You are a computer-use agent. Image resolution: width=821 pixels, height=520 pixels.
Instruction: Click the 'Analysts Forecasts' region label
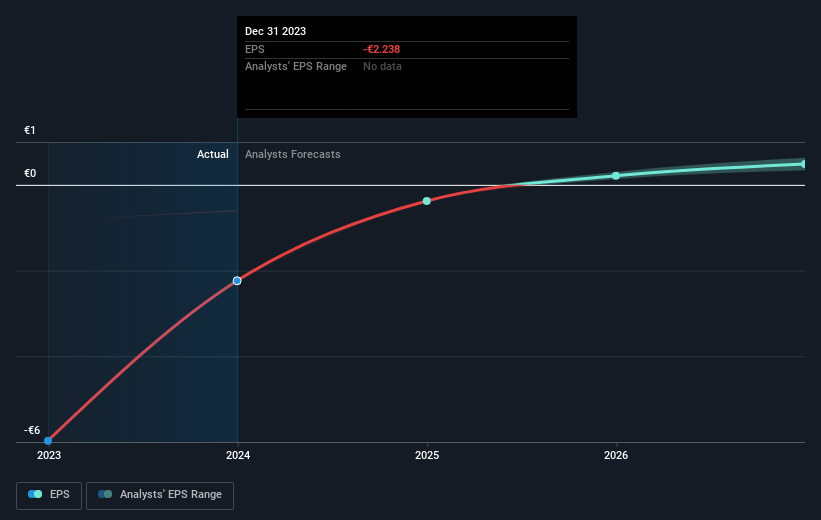click(x=293, y=154)
